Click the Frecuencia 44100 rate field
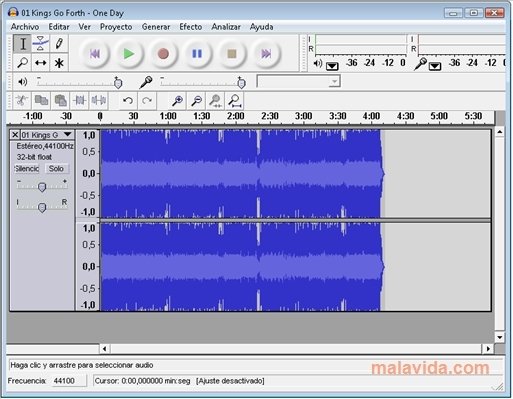513x399 pixels. click(x=69, y=381)
